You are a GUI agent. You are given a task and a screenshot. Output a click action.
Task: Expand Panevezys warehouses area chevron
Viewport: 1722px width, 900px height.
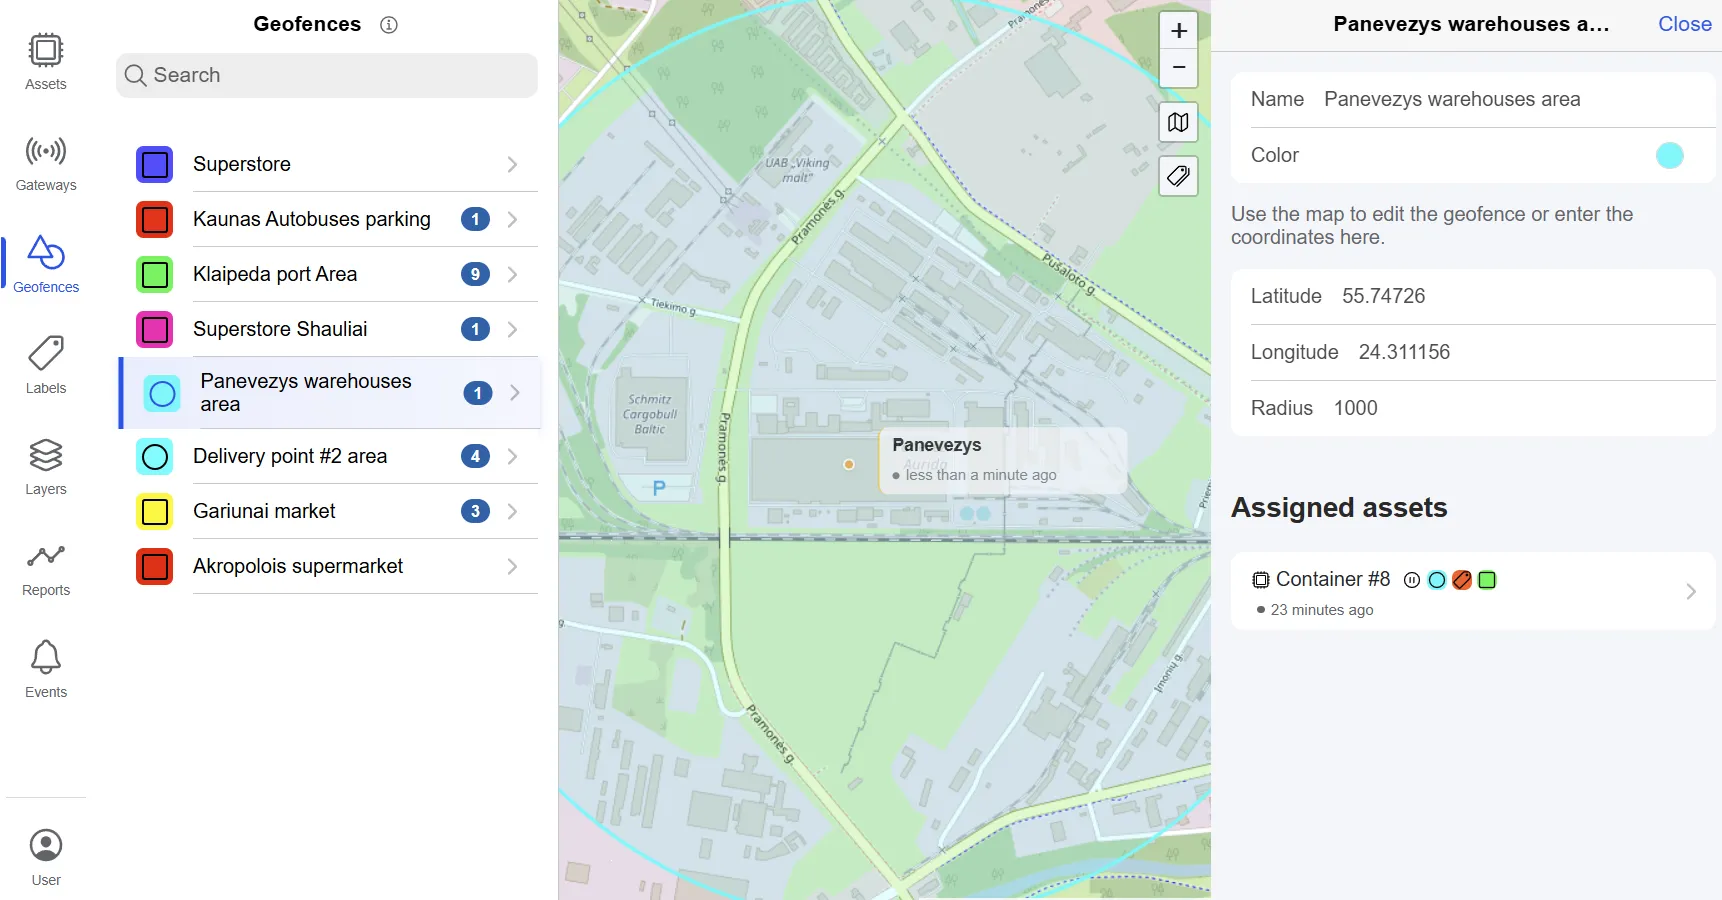[515, 393]
